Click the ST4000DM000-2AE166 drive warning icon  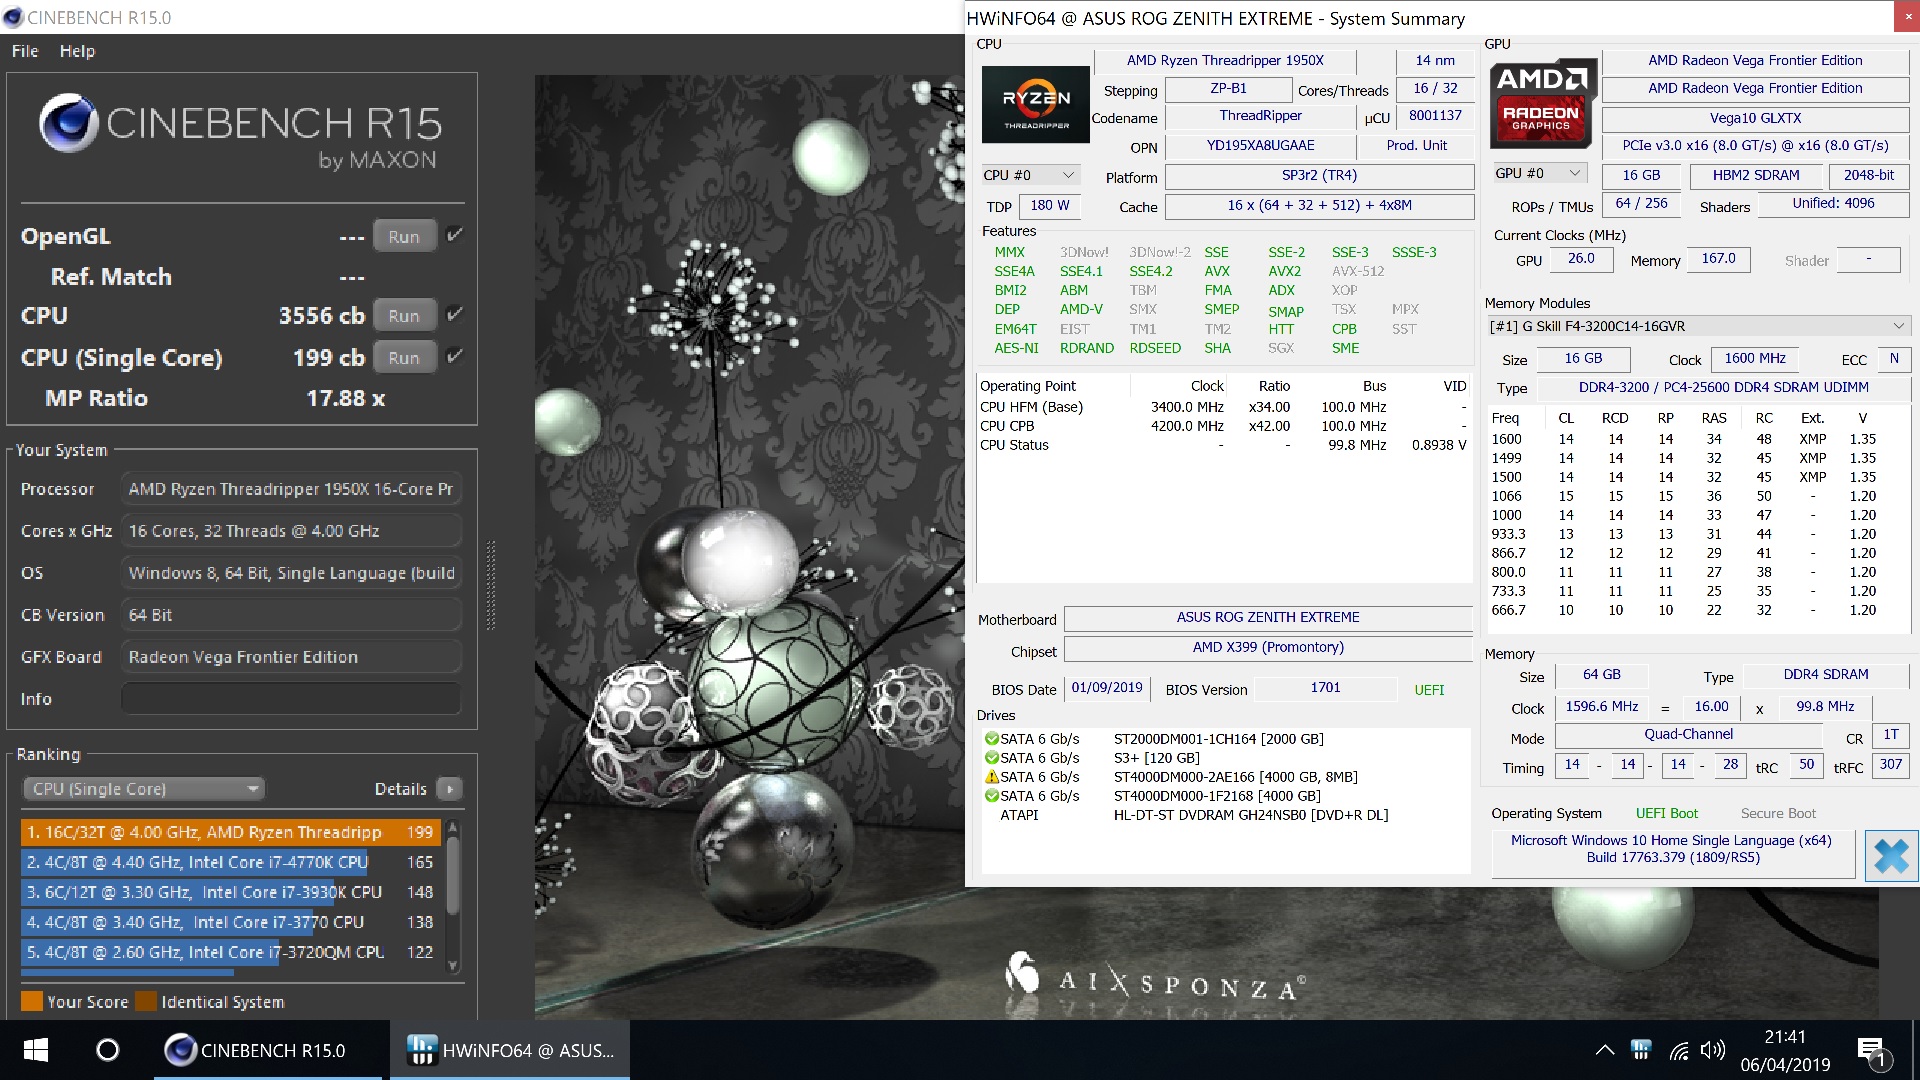(x=991, y=777)
